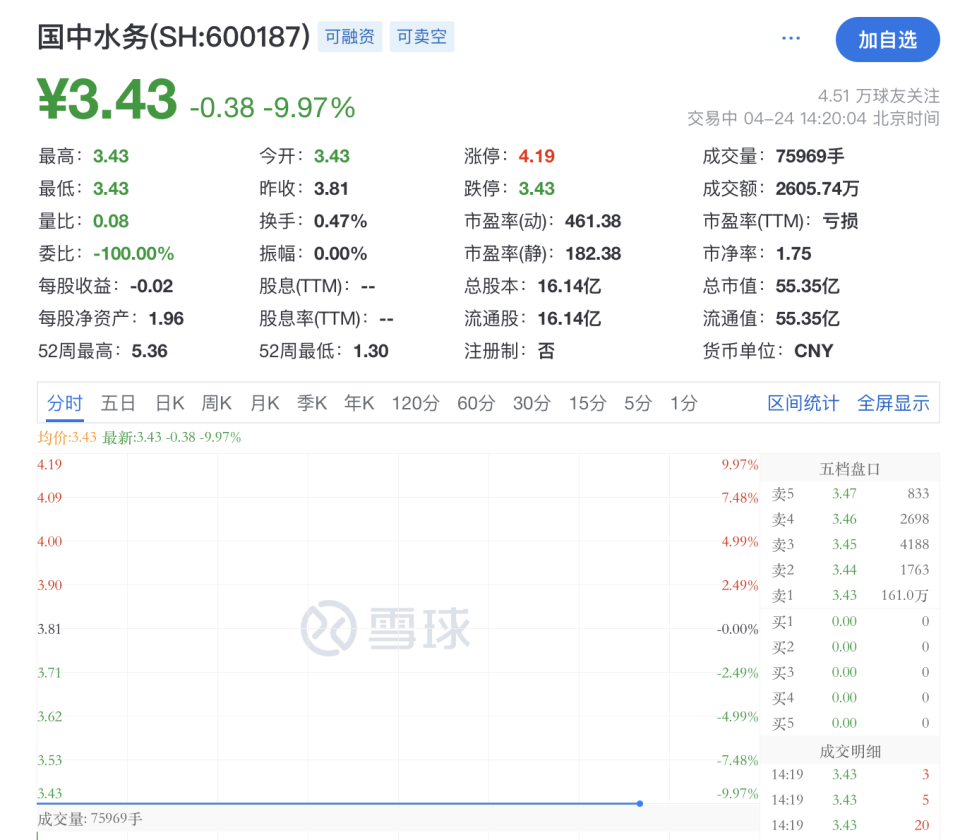Click the 成交量 value 75969手
960x840 pixels.
coord(809,156)
